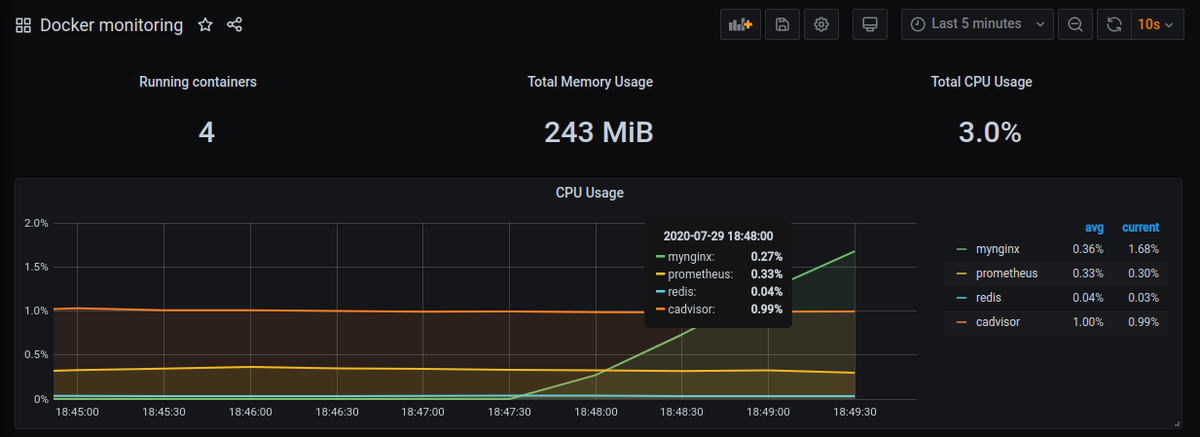Open the Last 5 minutes time picker

(x=978, y=24)
